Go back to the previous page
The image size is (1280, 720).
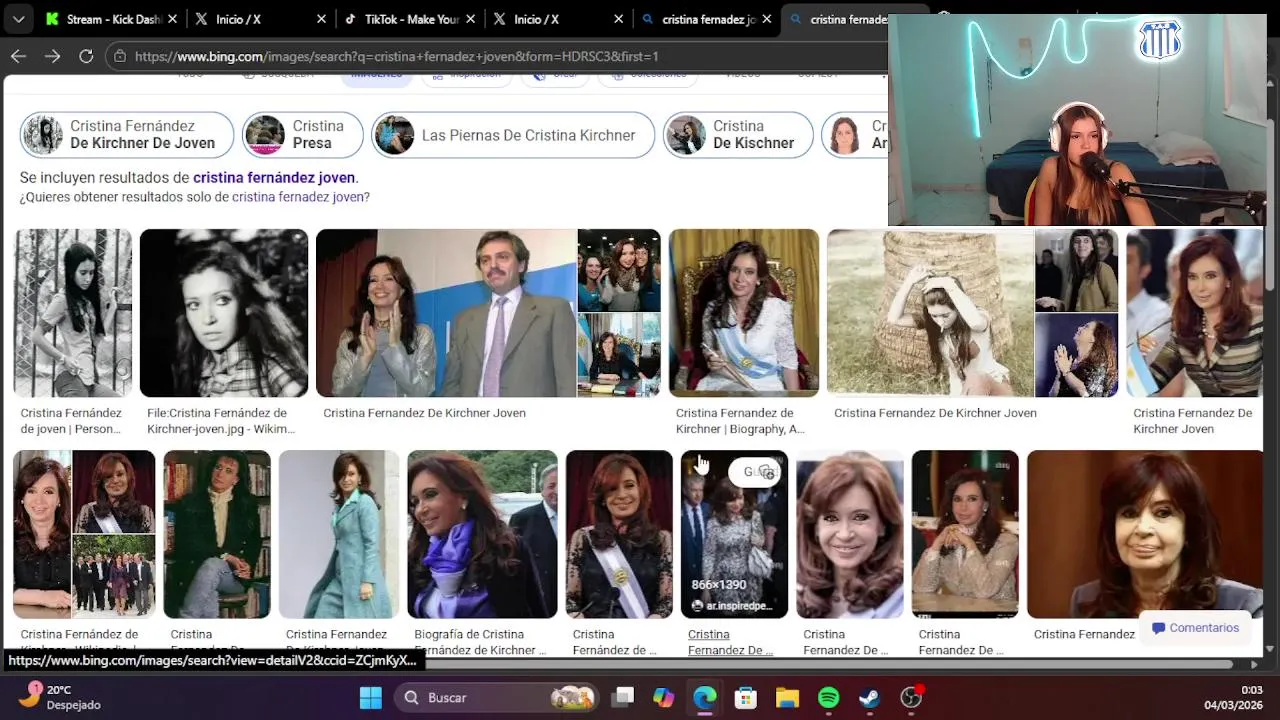coord(18,57)
